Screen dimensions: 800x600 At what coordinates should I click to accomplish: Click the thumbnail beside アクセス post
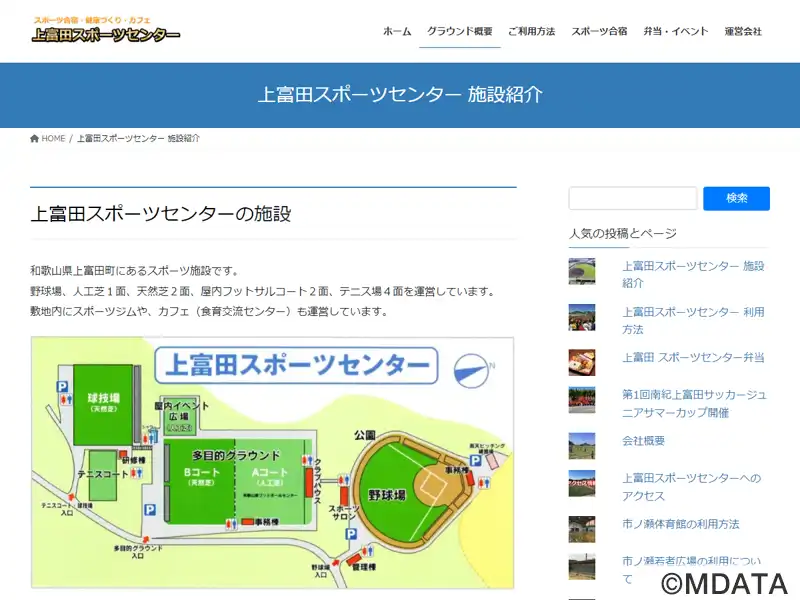click(582, 483)
